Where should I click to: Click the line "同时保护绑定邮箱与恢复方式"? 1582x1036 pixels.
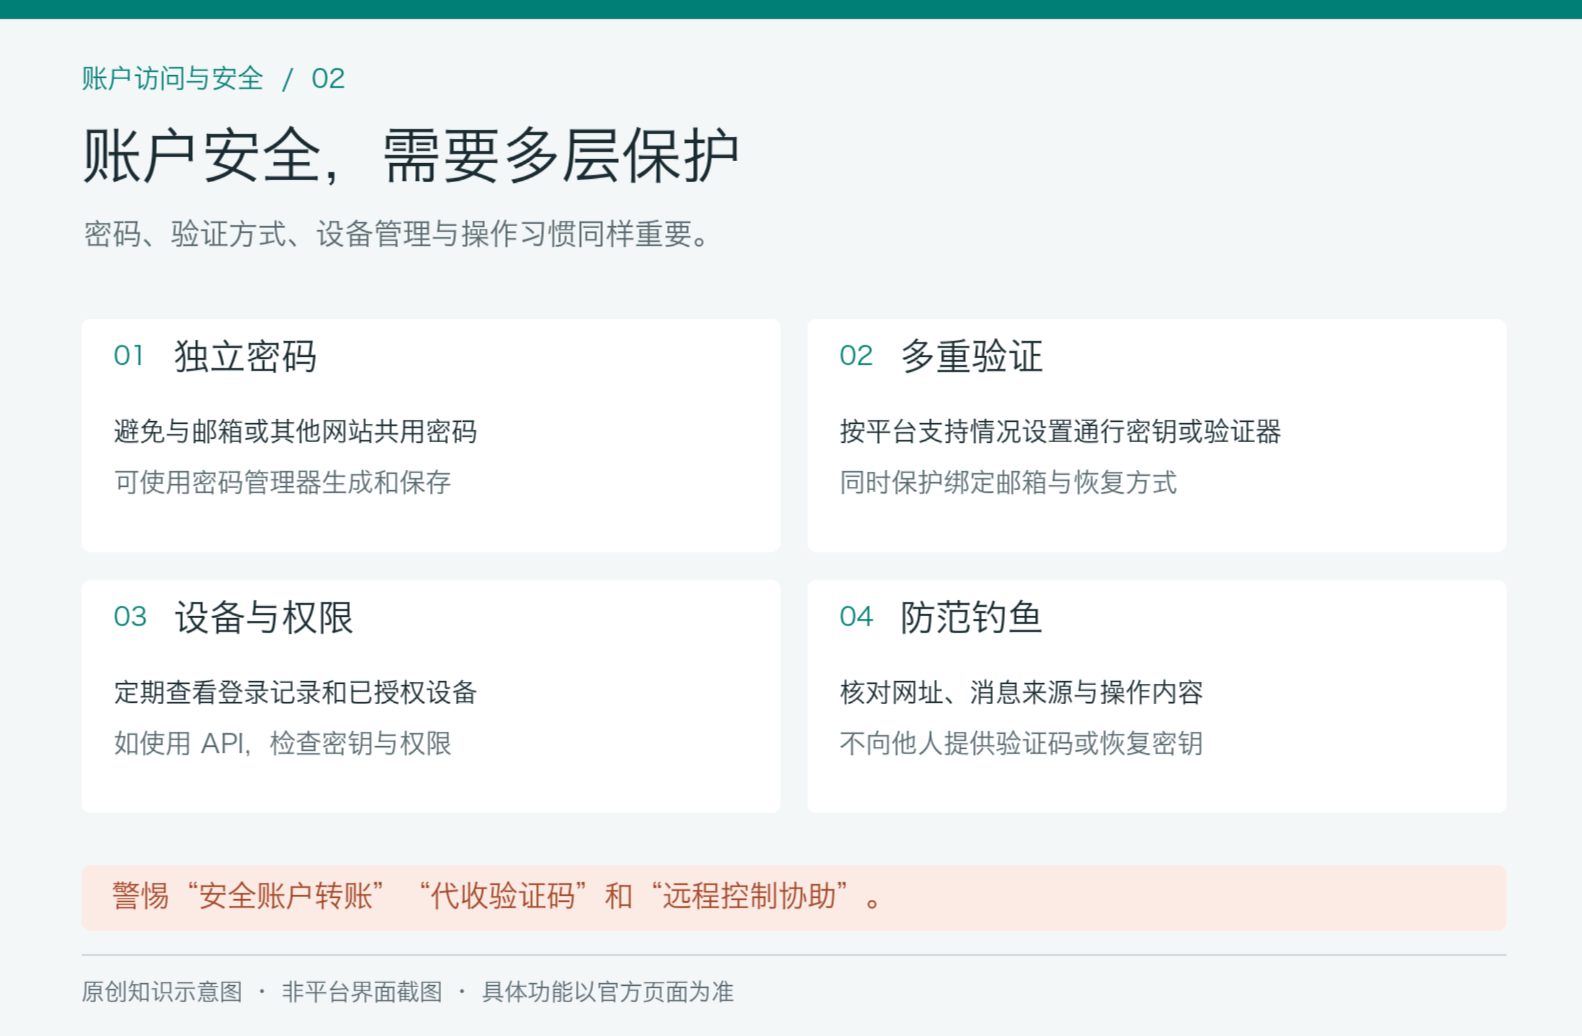(x=1008, y=482)
